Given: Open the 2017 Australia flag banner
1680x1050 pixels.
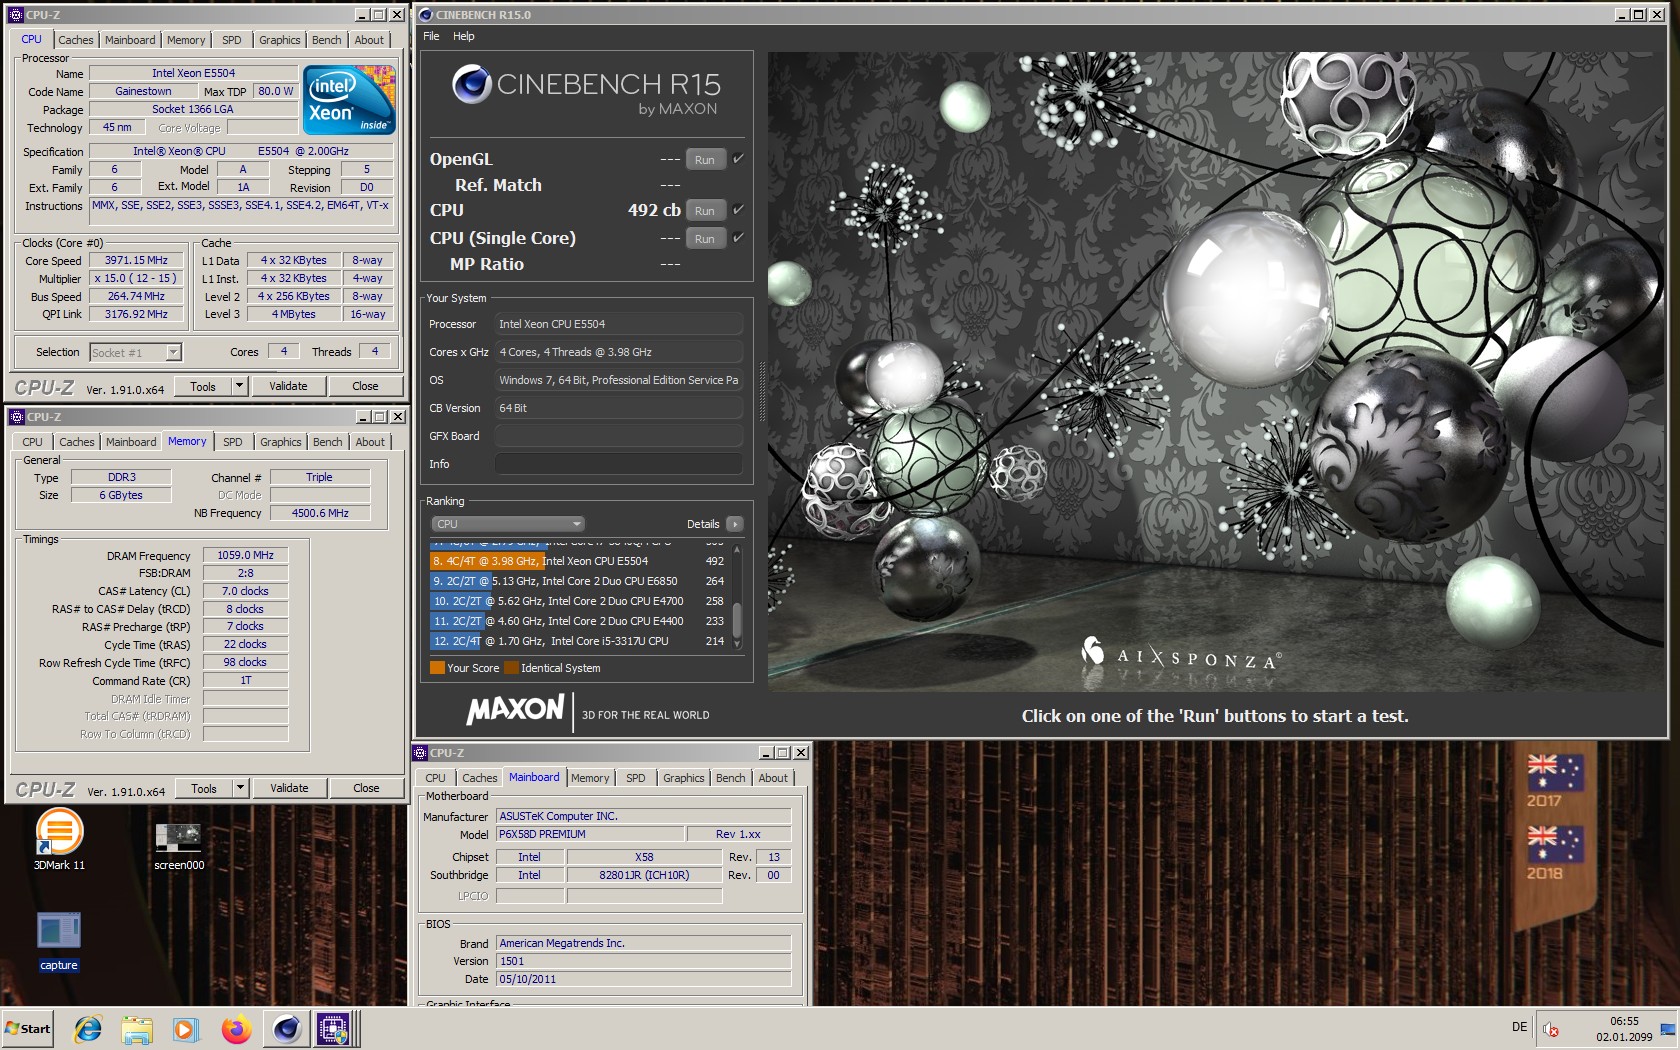Looking at the screenshot, I should pos(1554,781).
